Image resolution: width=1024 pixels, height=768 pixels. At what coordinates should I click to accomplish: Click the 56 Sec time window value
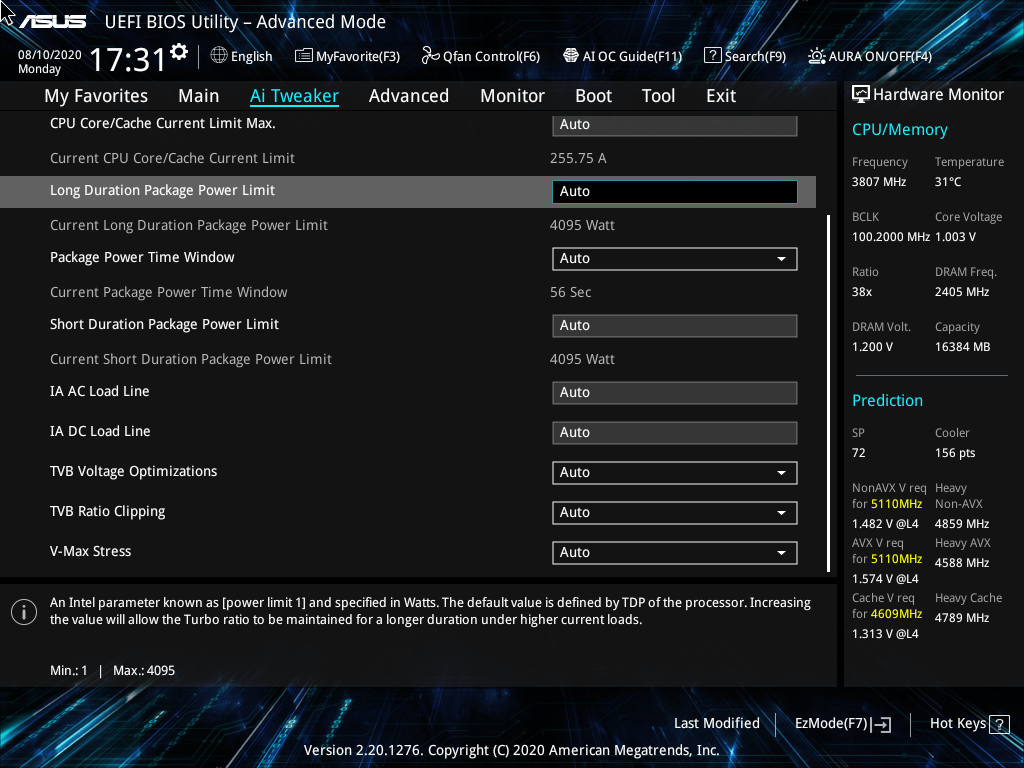pyautogui.click(x=571, y=292)
